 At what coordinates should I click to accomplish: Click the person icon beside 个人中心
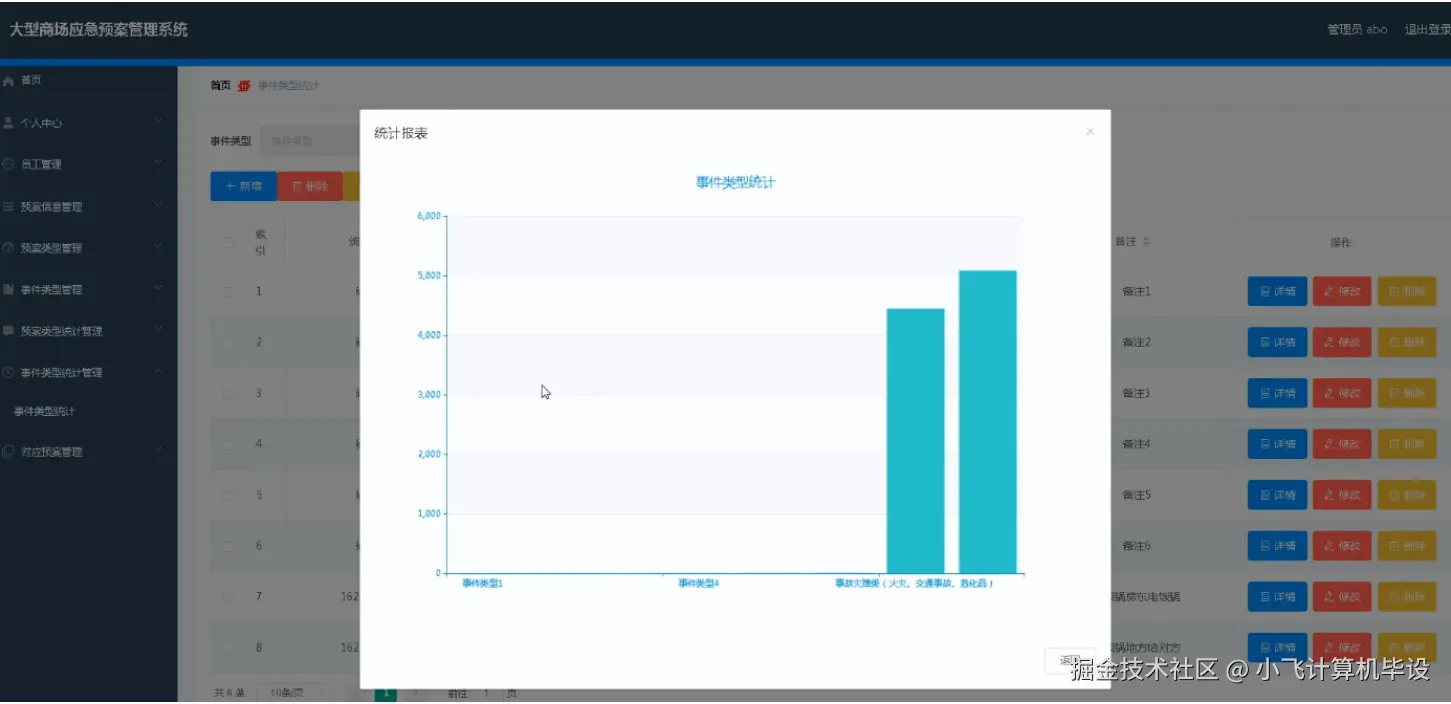(x=9, y=123)
